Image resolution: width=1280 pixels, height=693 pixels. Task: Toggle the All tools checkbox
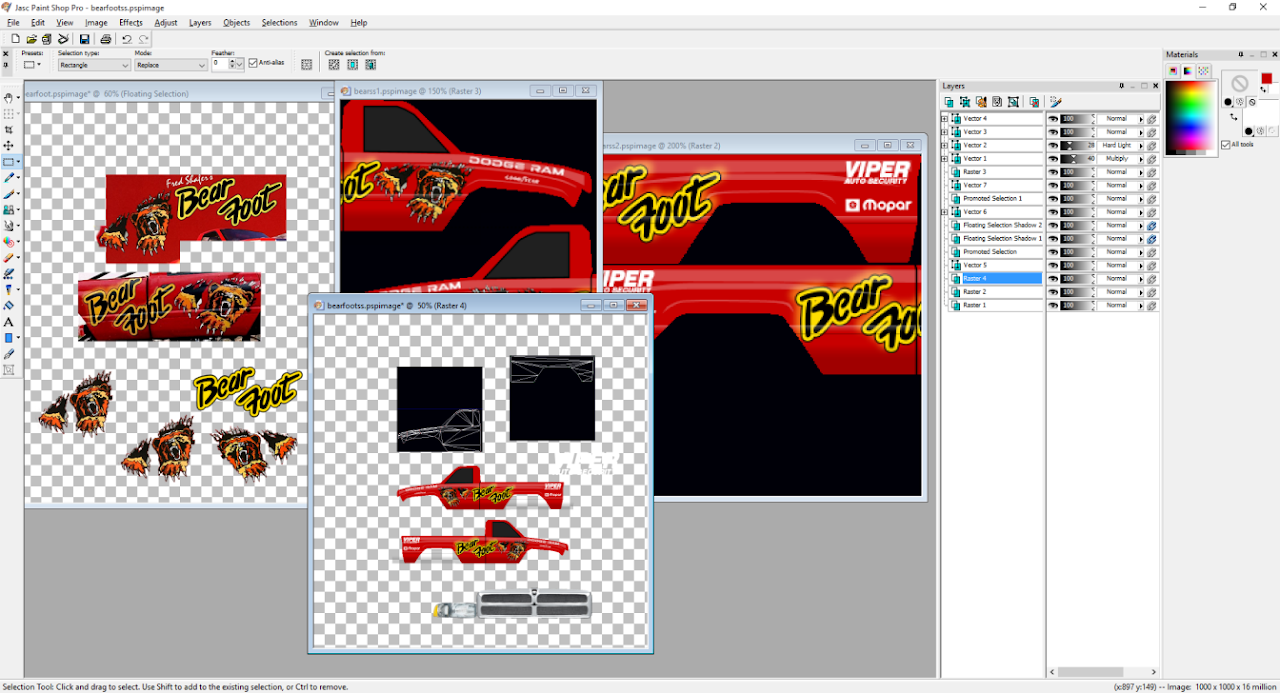point(1226,145)
